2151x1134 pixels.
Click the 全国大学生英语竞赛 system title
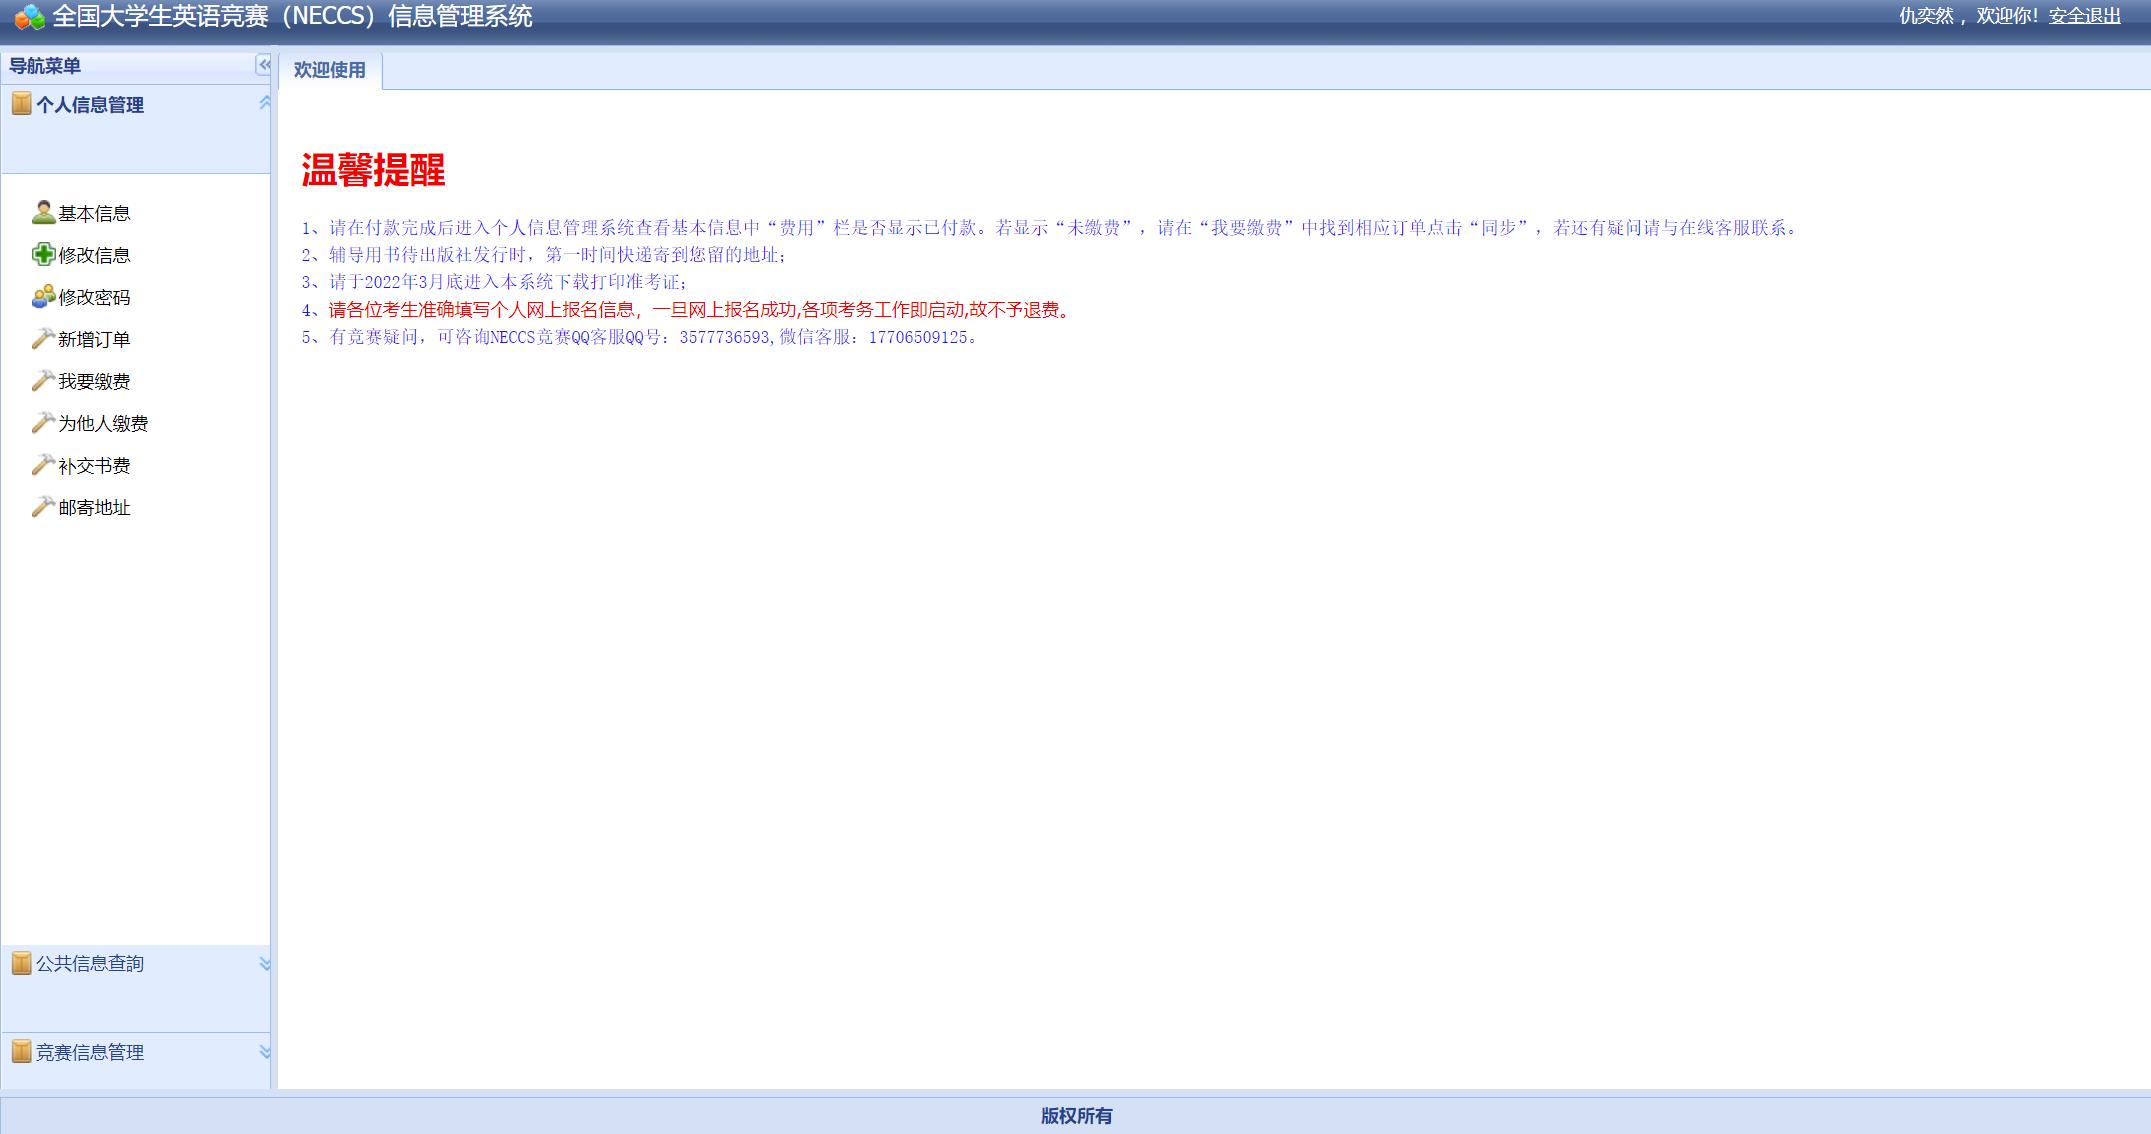pos(292,16)
